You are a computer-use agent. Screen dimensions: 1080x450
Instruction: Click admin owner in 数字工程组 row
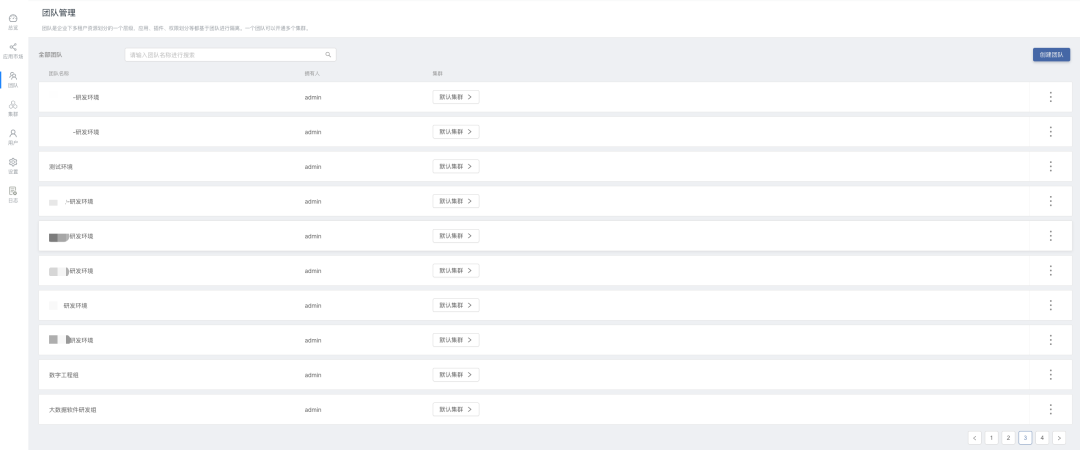tap(313, 375)
